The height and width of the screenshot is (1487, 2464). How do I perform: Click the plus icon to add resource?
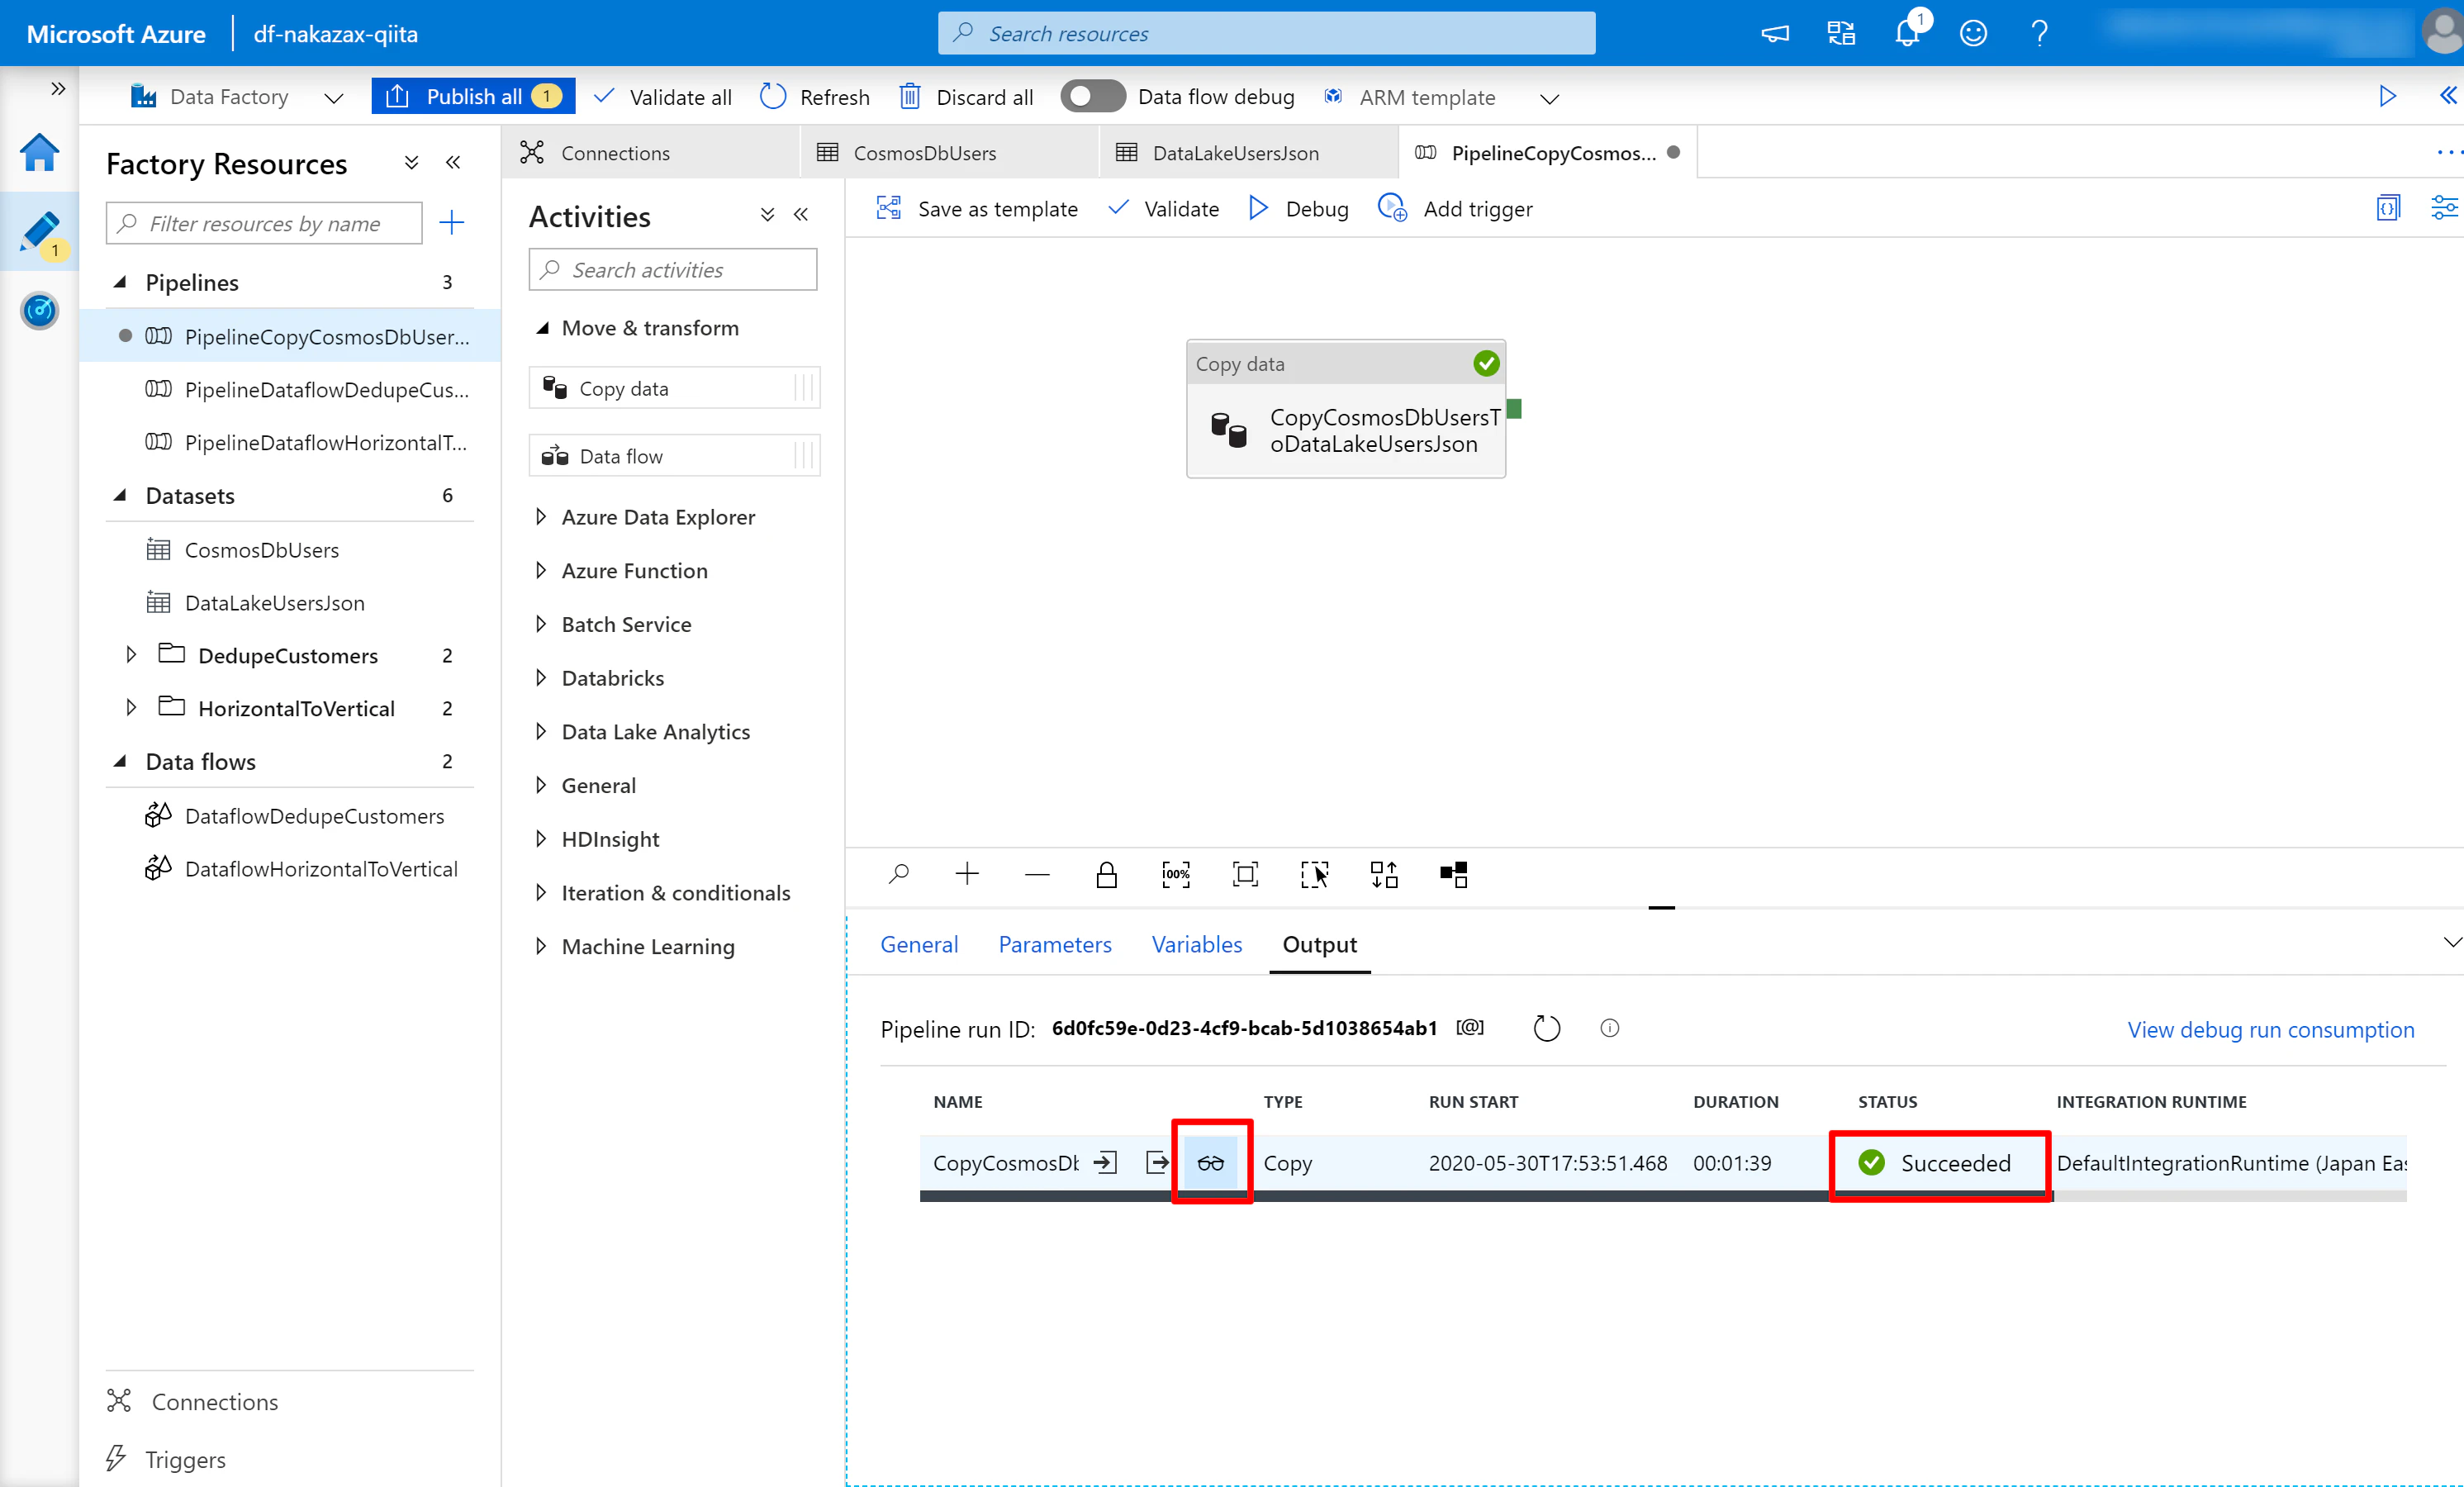452,222
